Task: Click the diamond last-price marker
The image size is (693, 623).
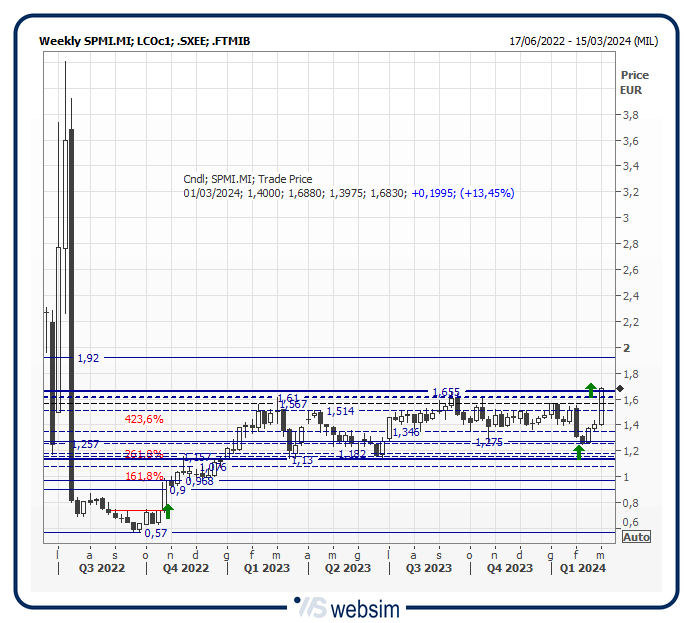Action: [x=620, y=388]
